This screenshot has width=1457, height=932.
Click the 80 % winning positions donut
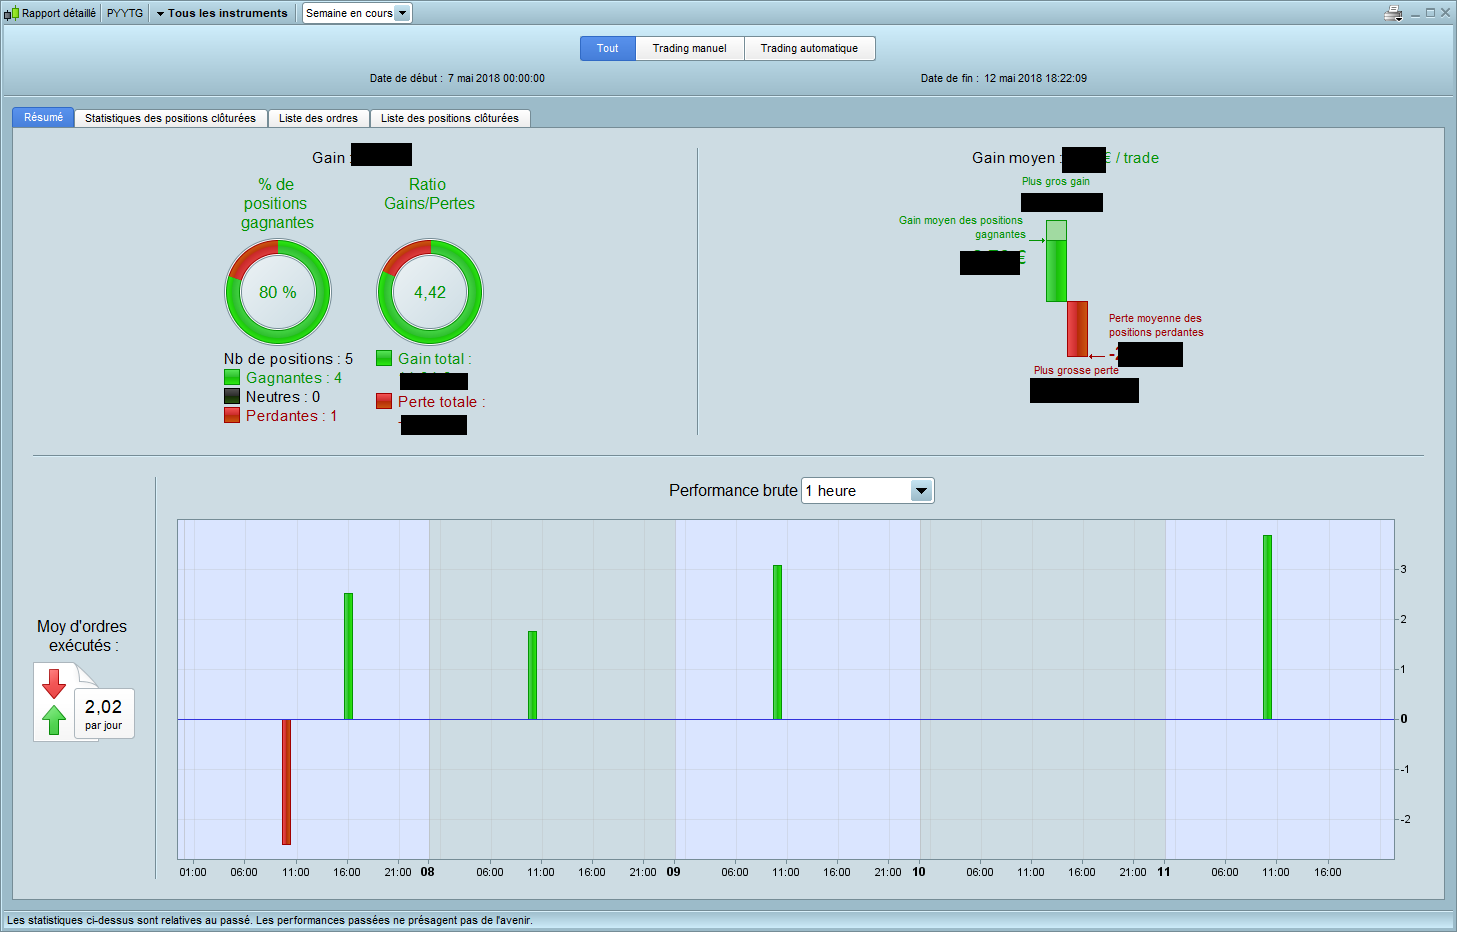(278, 292)
